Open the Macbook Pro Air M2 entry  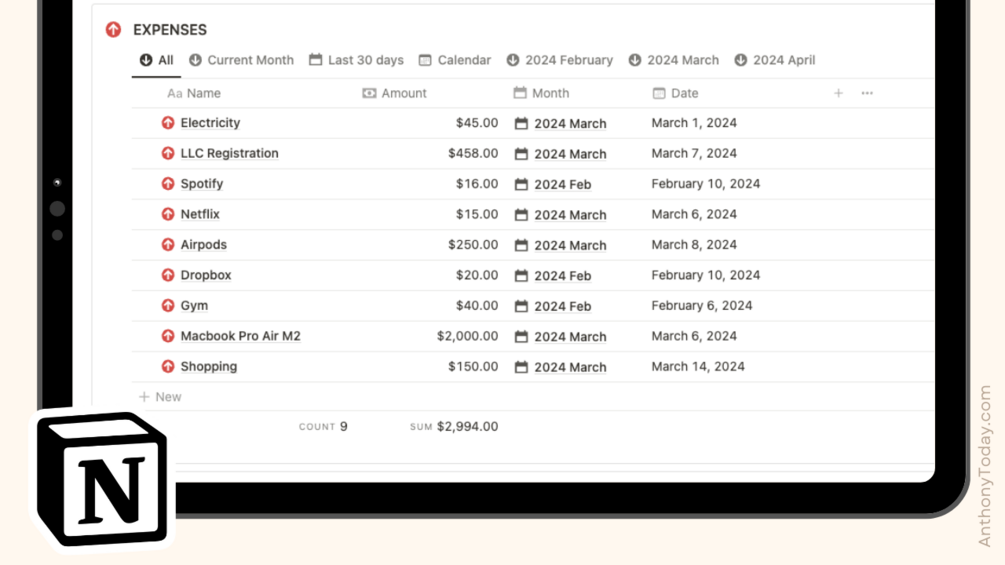tap(240, 336)
